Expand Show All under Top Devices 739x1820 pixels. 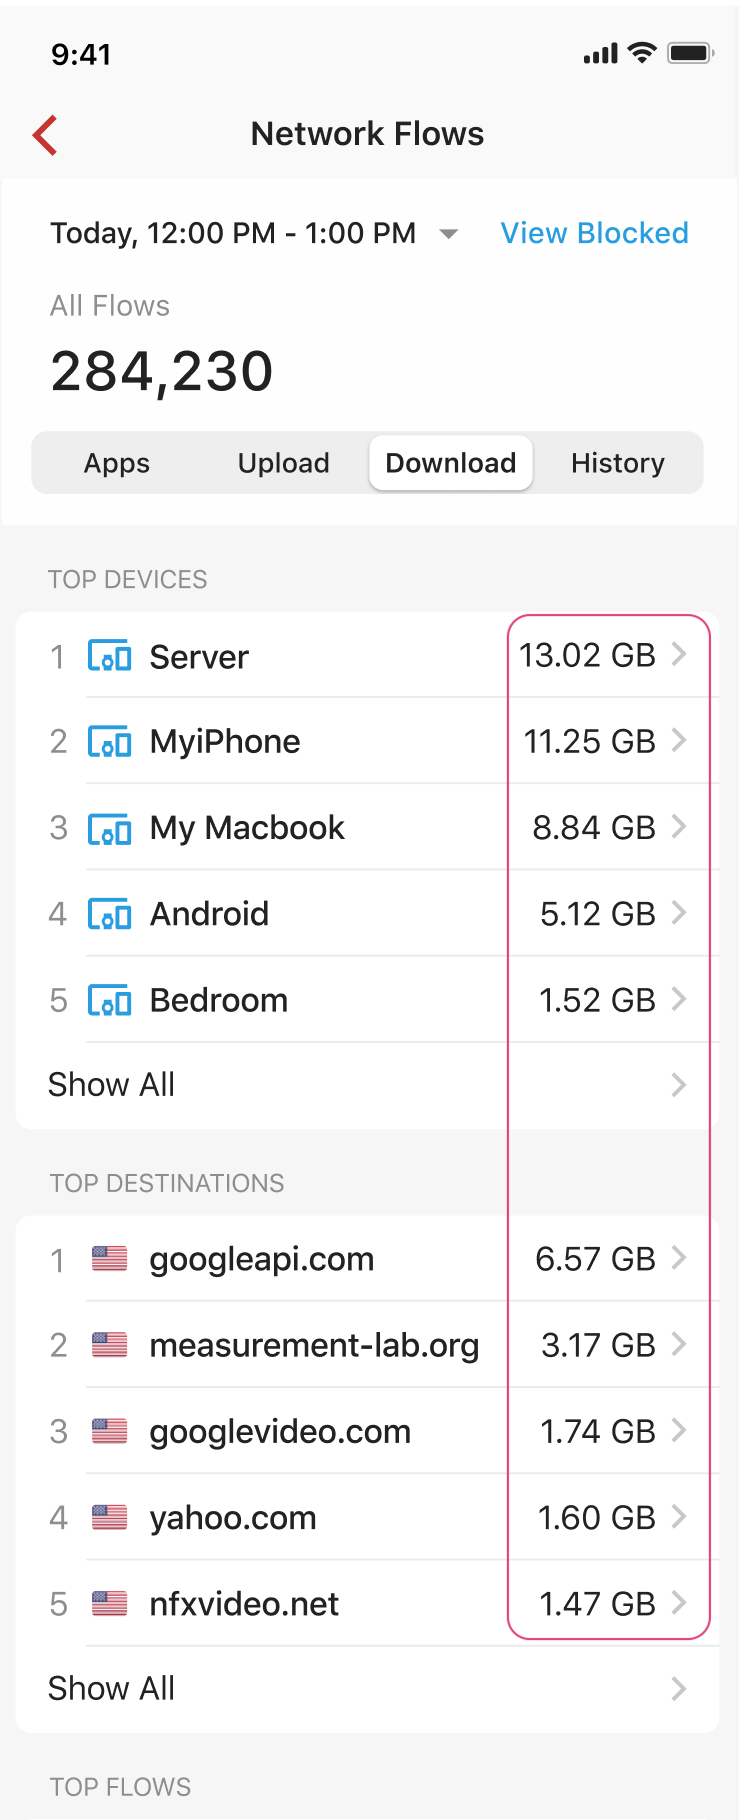(367, 1085)
